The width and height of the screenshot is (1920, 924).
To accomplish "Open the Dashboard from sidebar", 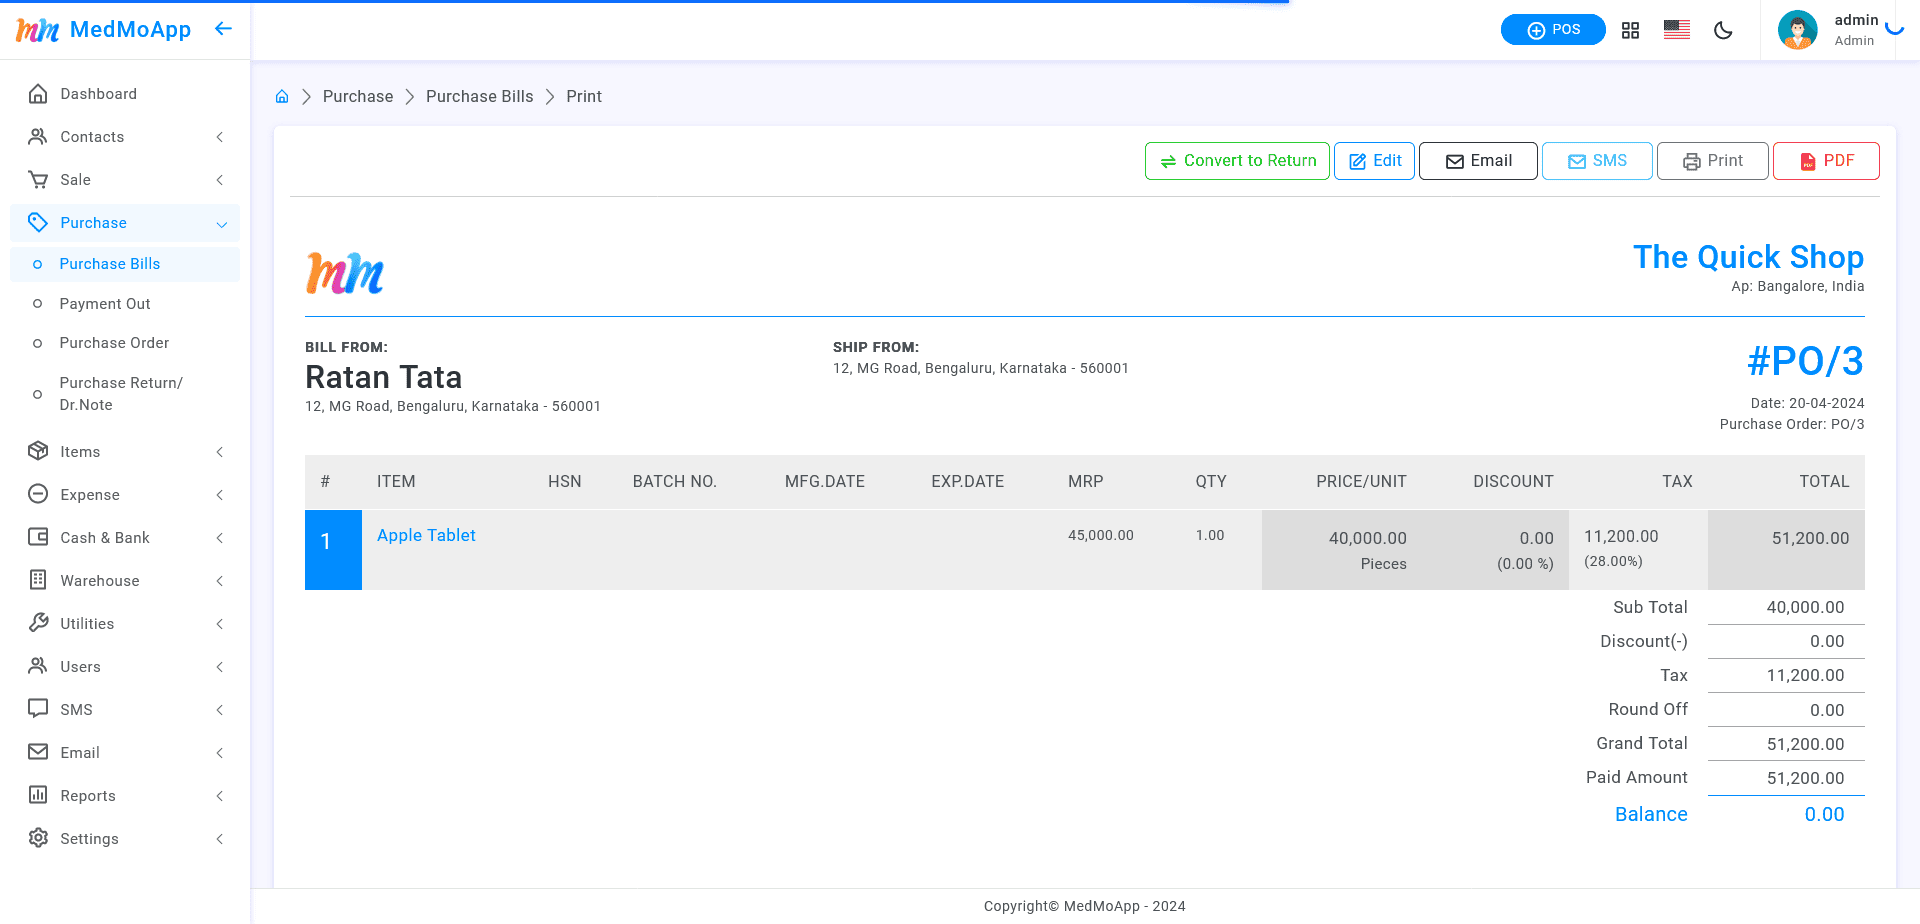I will pyautogui.click(x=98, y=94).
